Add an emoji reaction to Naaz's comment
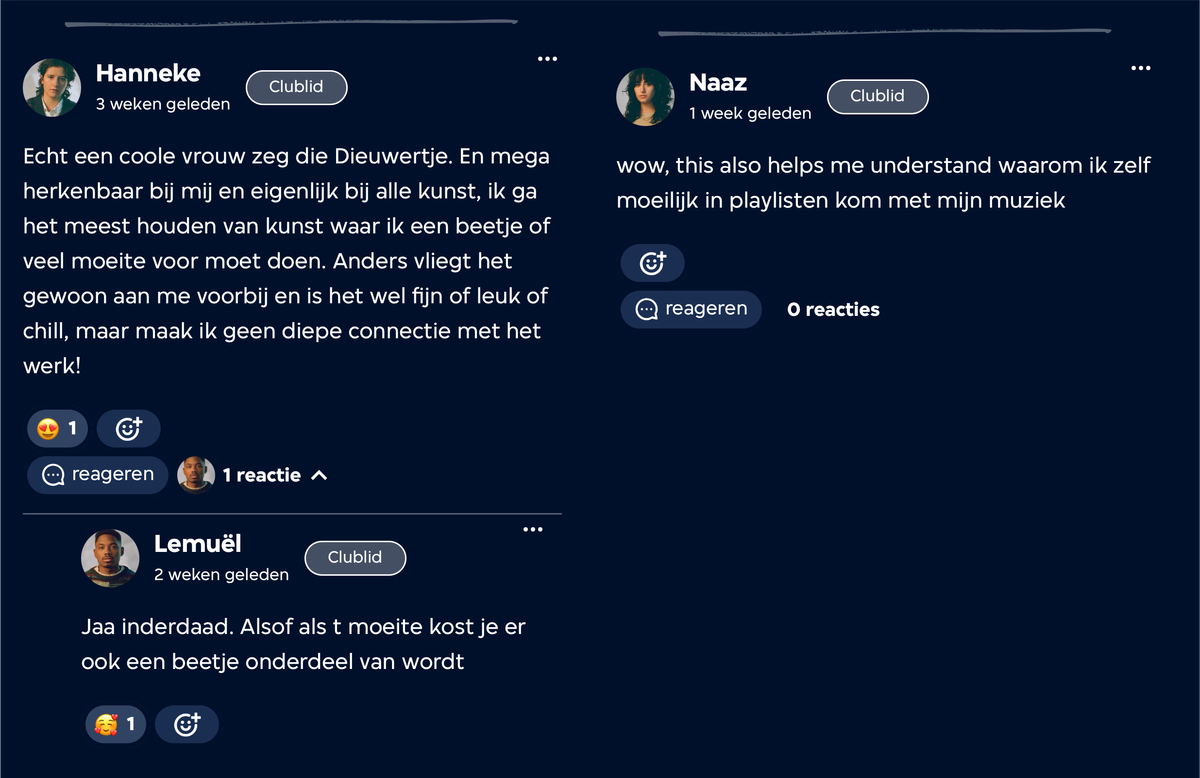This screenshot has width=1200, height=778. [x=652, y=263]
